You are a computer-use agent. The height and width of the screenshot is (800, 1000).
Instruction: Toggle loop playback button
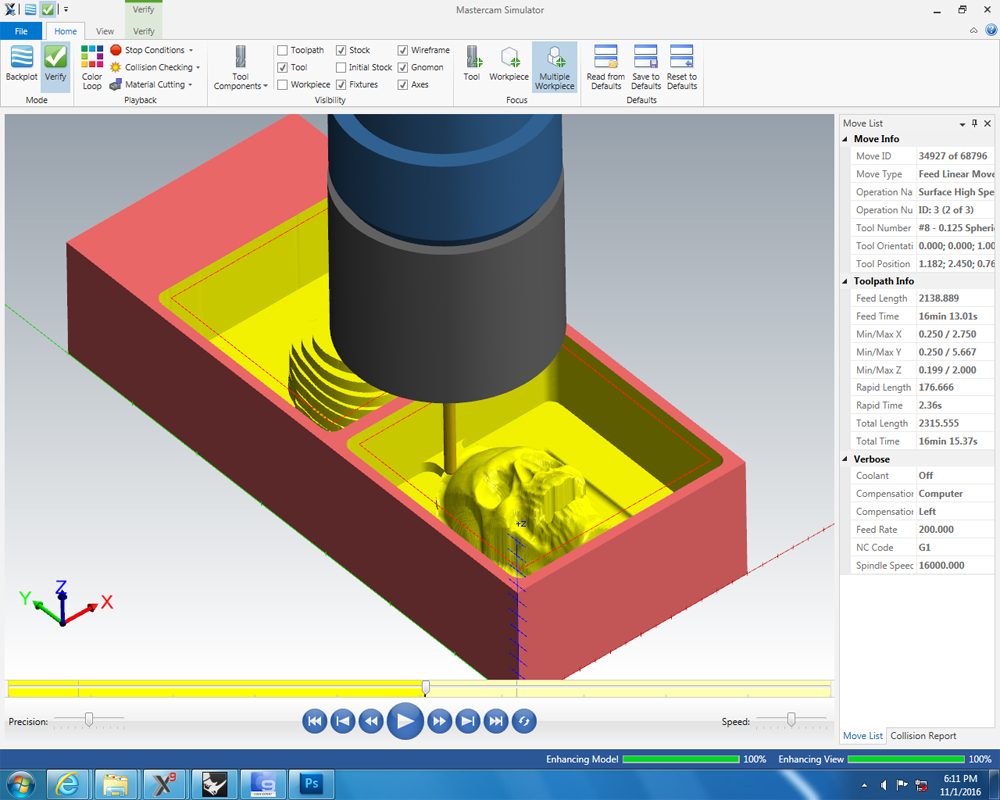pos(524,722)
